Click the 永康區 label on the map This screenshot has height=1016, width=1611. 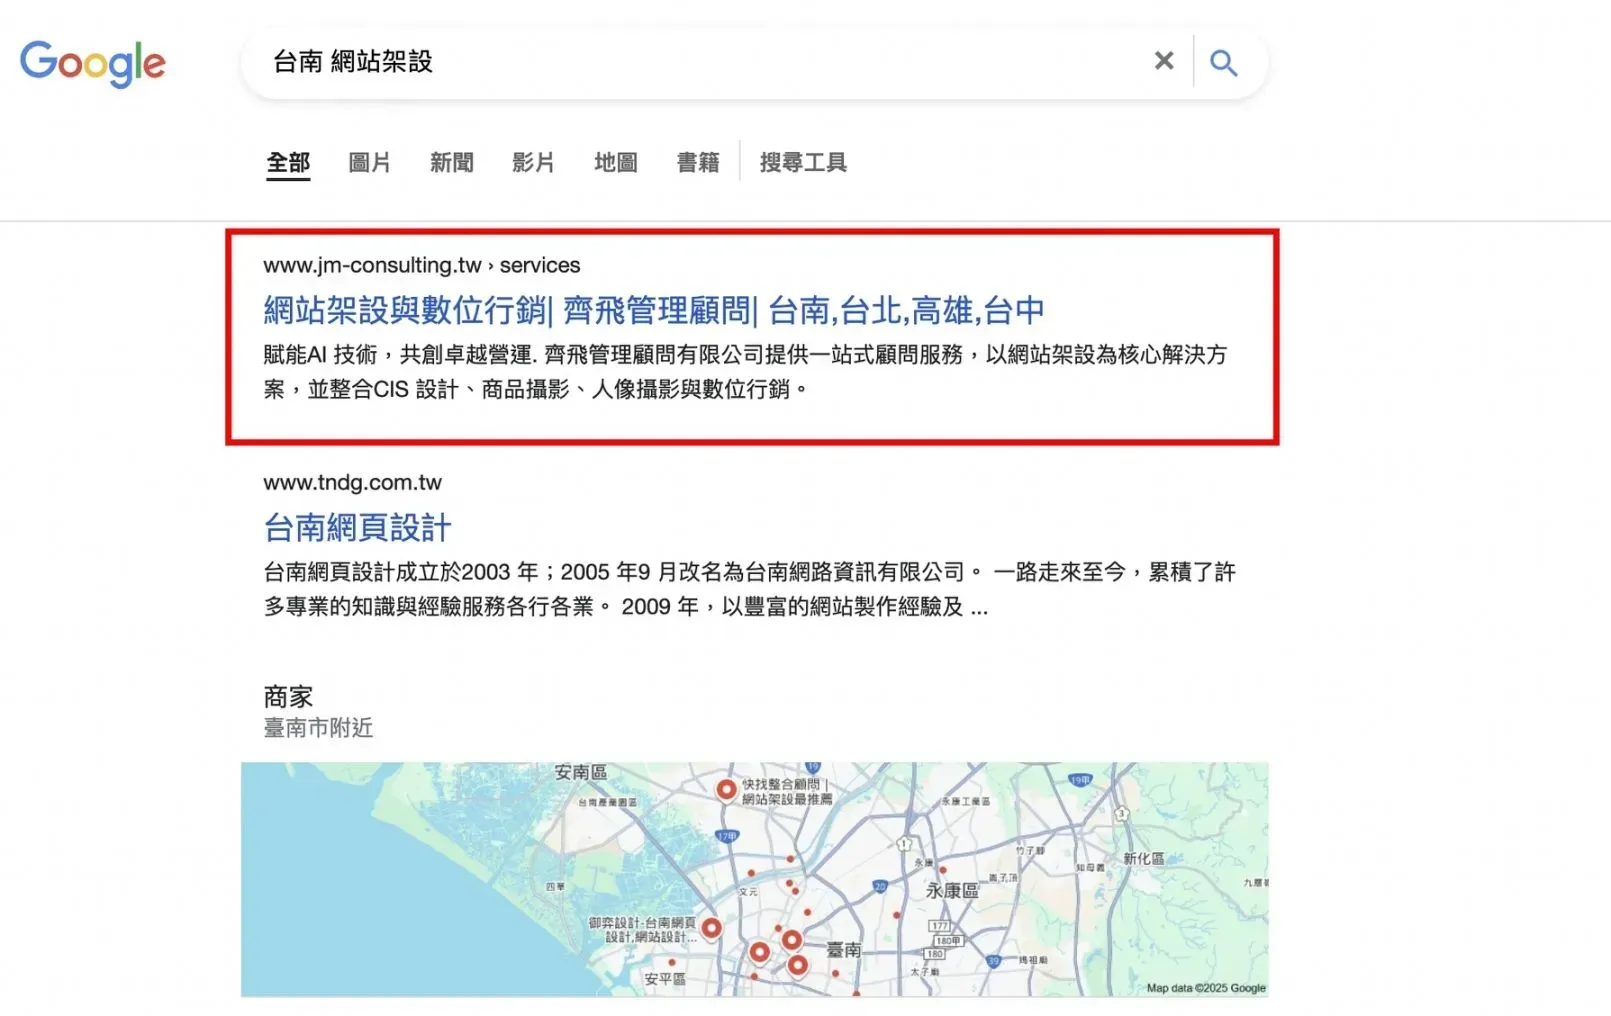tap(952, 890)
